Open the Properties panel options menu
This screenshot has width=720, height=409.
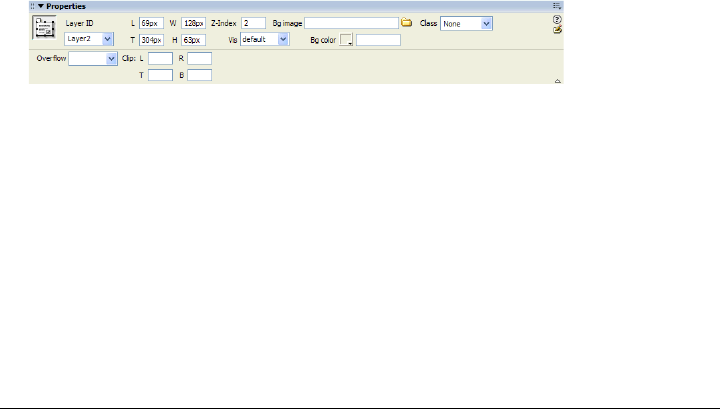pyautogui.click(x=557, y=6)
